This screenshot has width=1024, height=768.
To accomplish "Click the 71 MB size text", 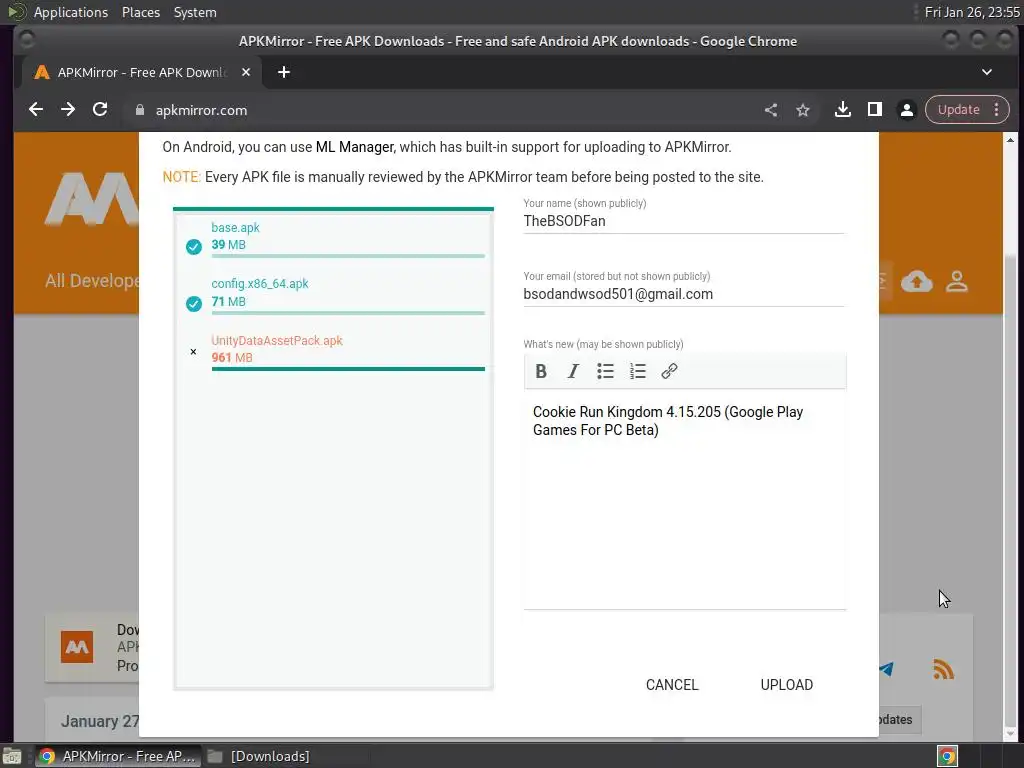I will coord(229,302).
